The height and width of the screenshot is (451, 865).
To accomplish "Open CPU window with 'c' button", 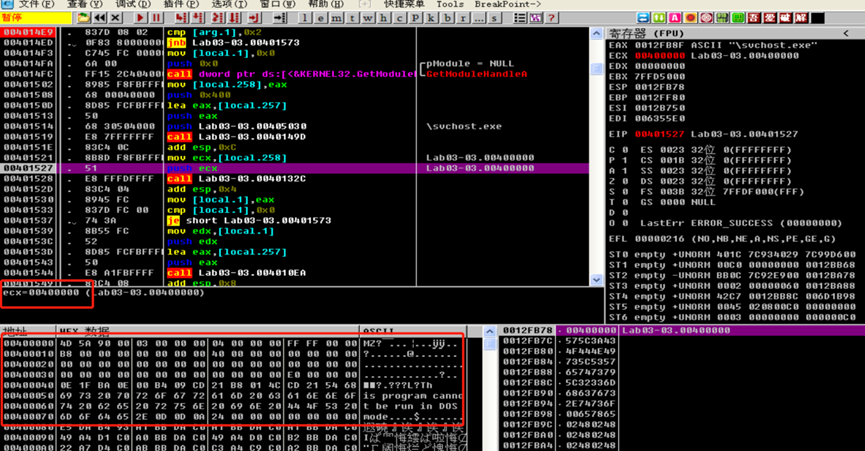I will click(x=399, y=18).
